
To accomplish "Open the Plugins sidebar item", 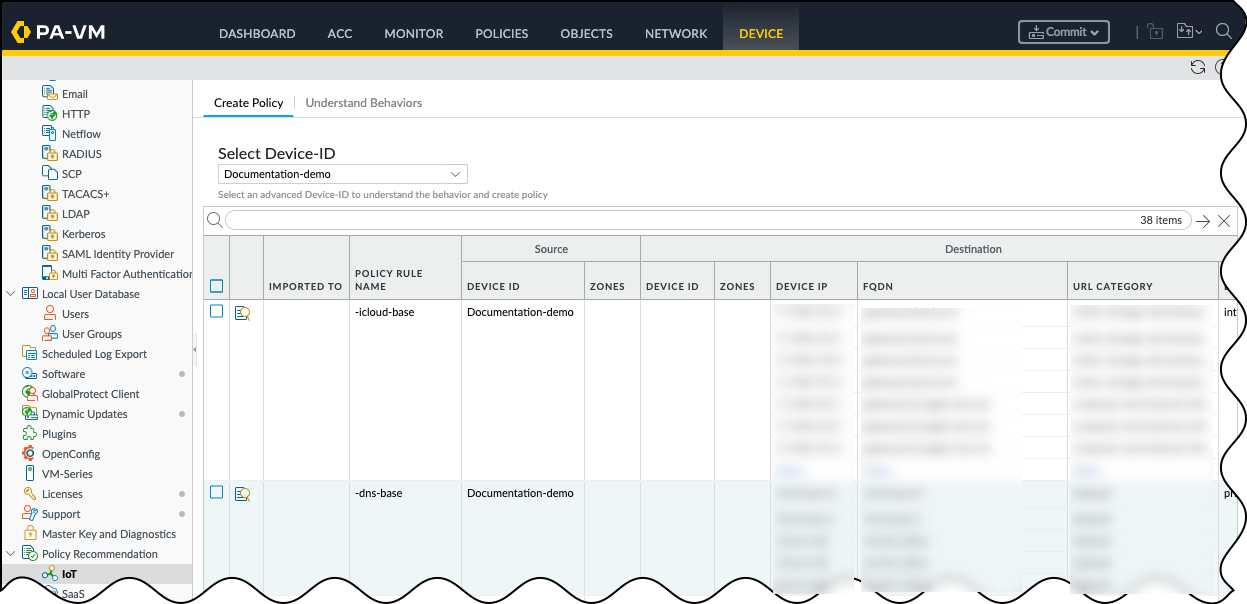I will [59, 434].
